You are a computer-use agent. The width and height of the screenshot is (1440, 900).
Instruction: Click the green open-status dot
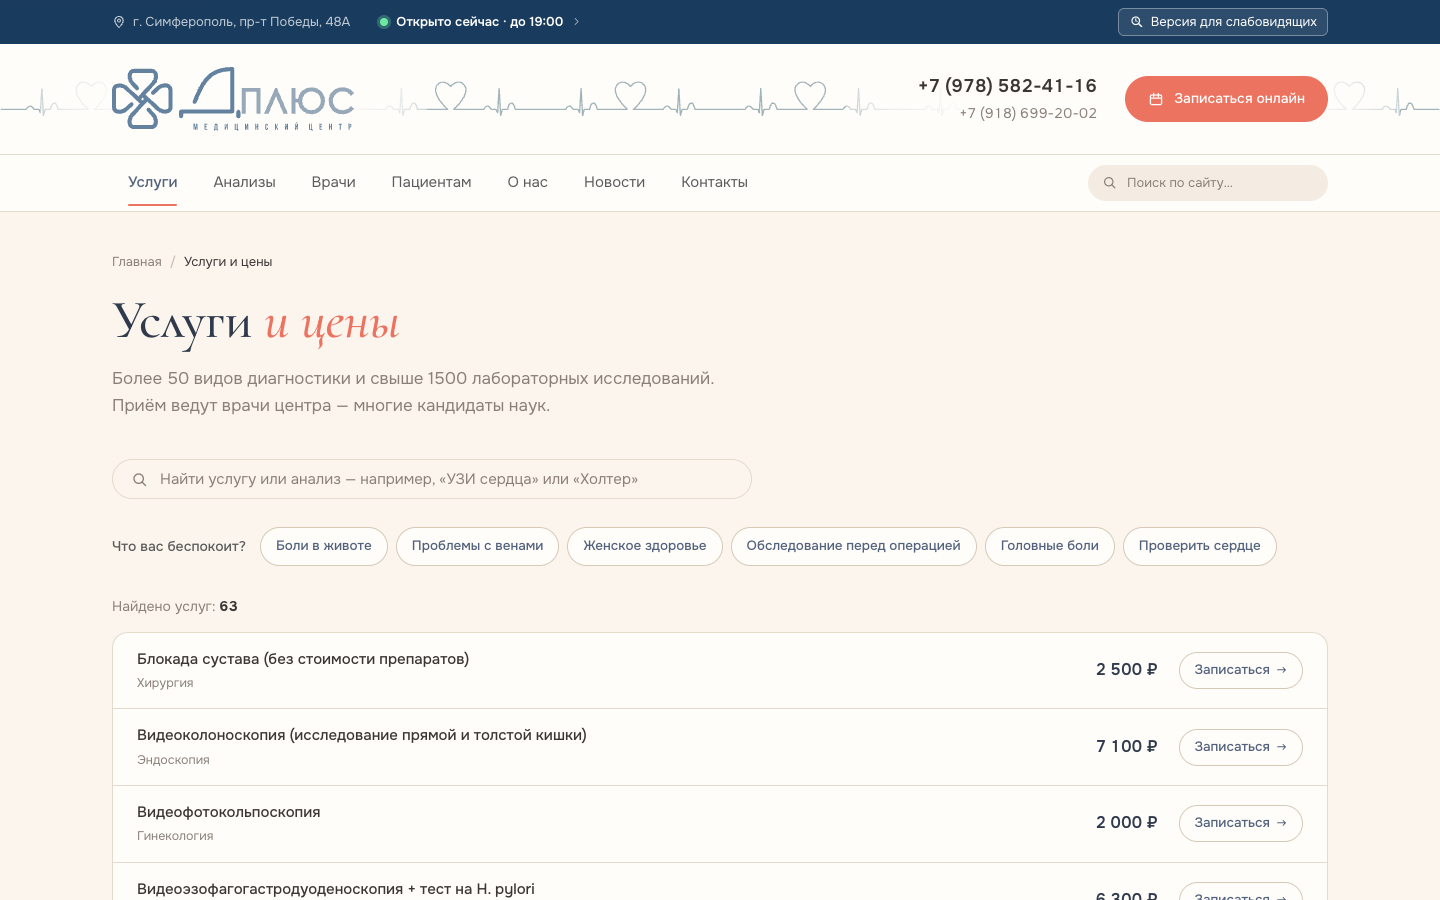(x=383, y=22)
